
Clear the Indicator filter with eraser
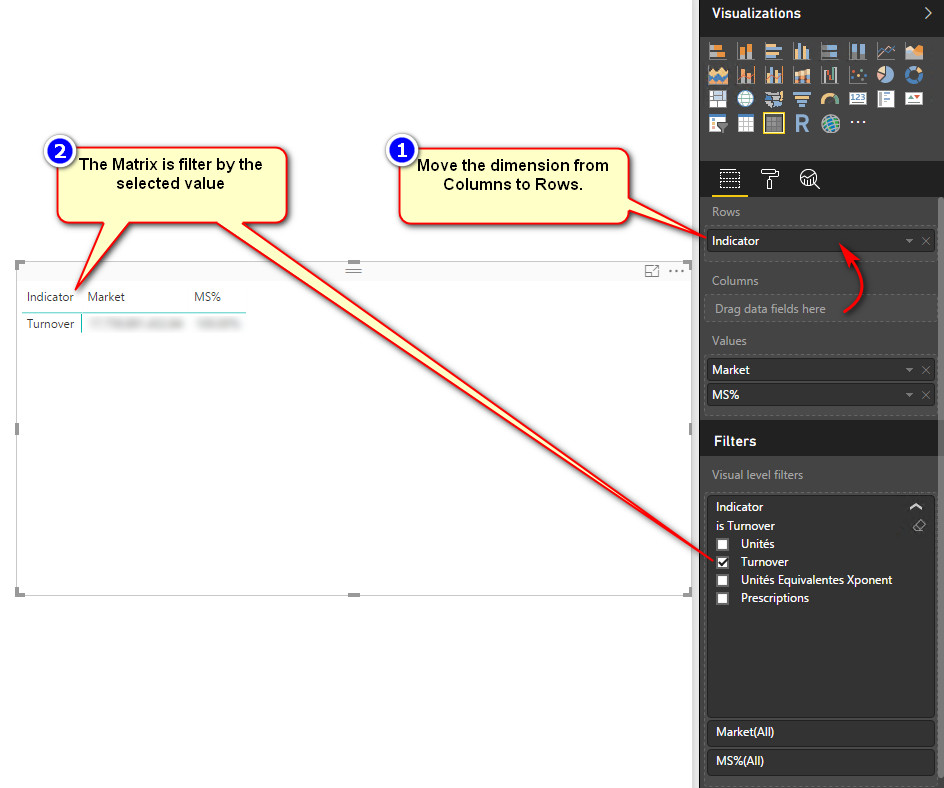pos(919,526)
